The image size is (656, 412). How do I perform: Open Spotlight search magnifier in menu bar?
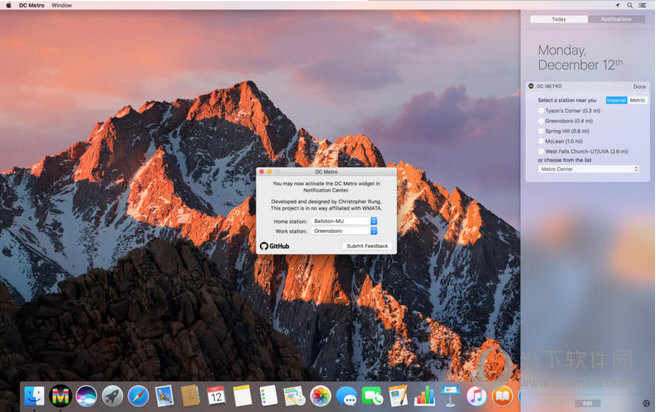click(630, 5)
